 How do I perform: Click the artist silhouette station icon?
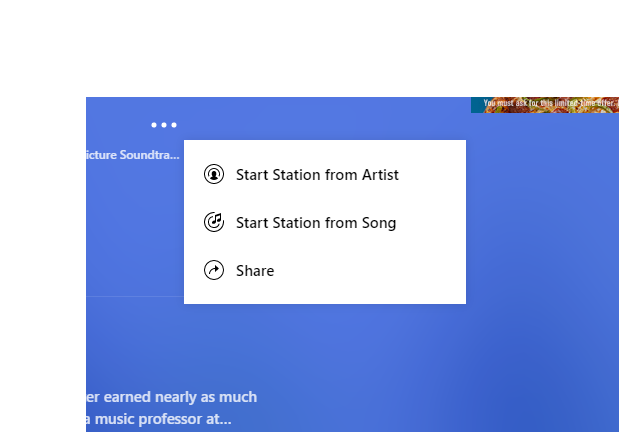tap(213, 175)
